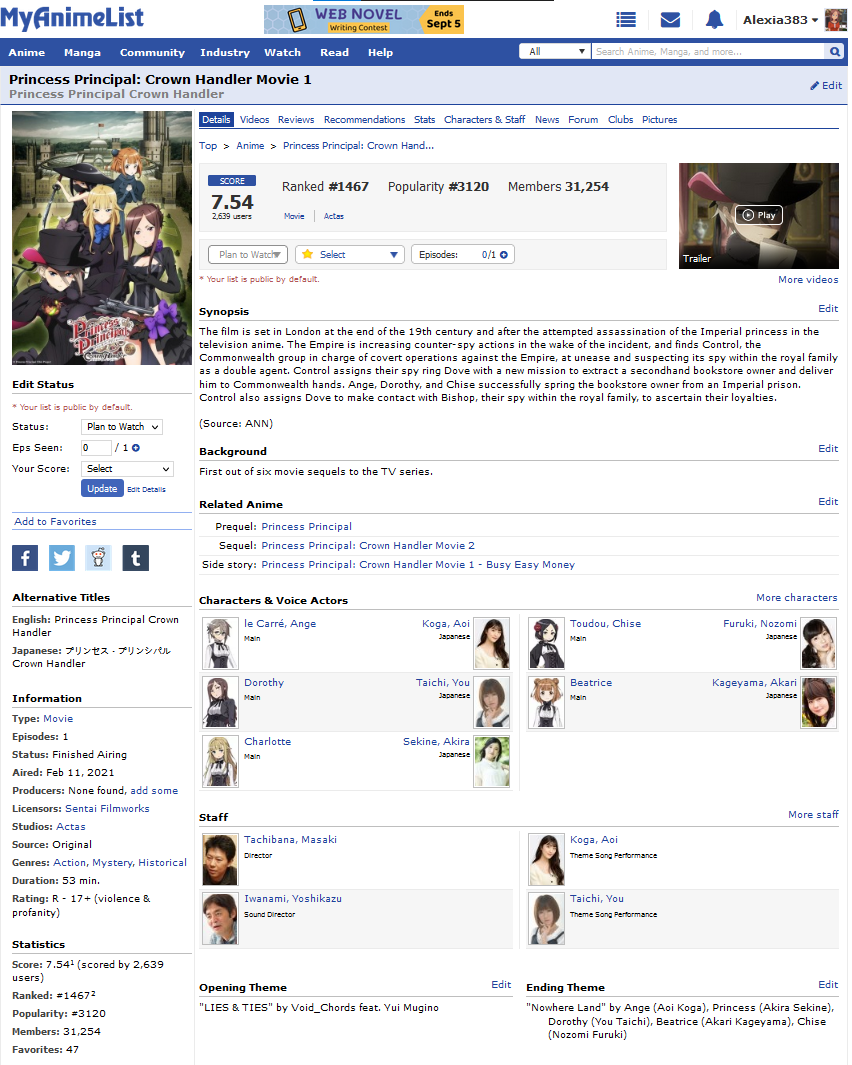Open the Manga menu
The image size is (852, 1065).
point(82,52)
